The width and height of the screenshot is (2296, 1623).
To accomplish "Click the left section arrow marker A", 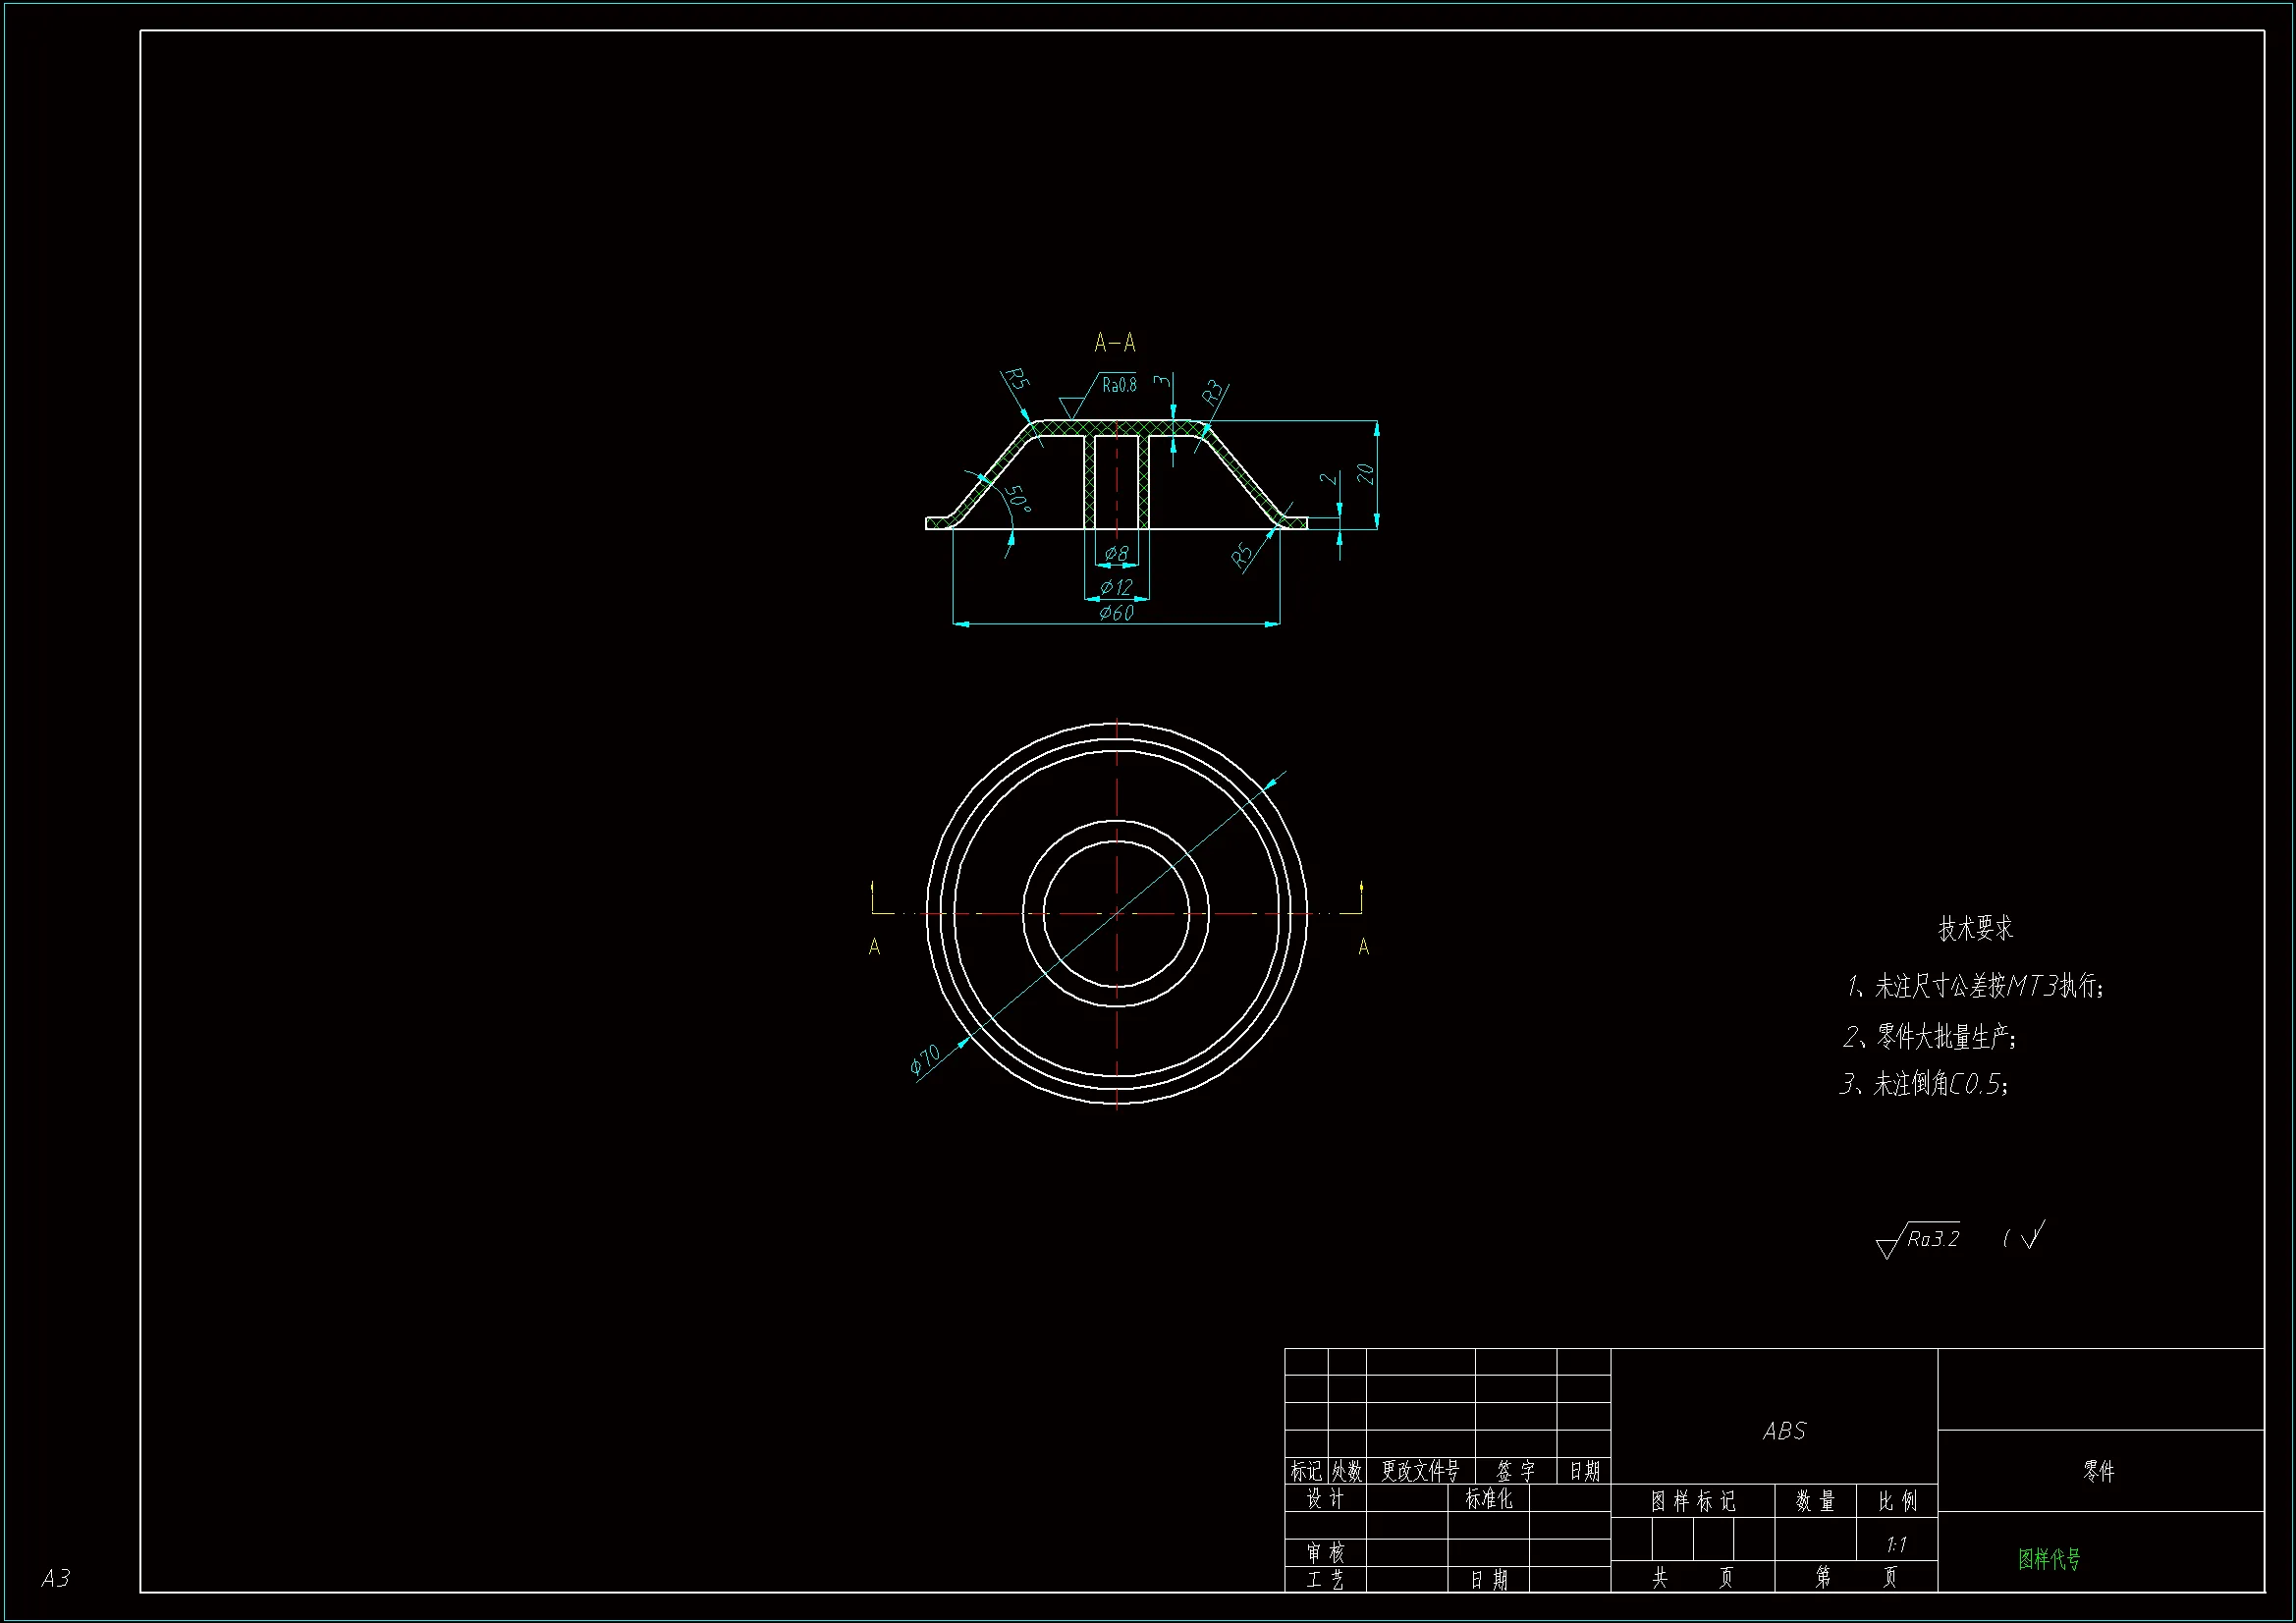I will pos(874,947).
